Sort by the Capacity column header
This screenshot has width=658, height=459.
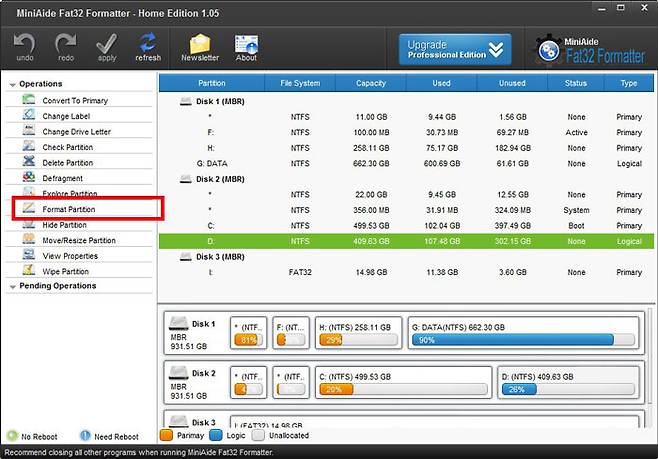(x=371, y=83)
